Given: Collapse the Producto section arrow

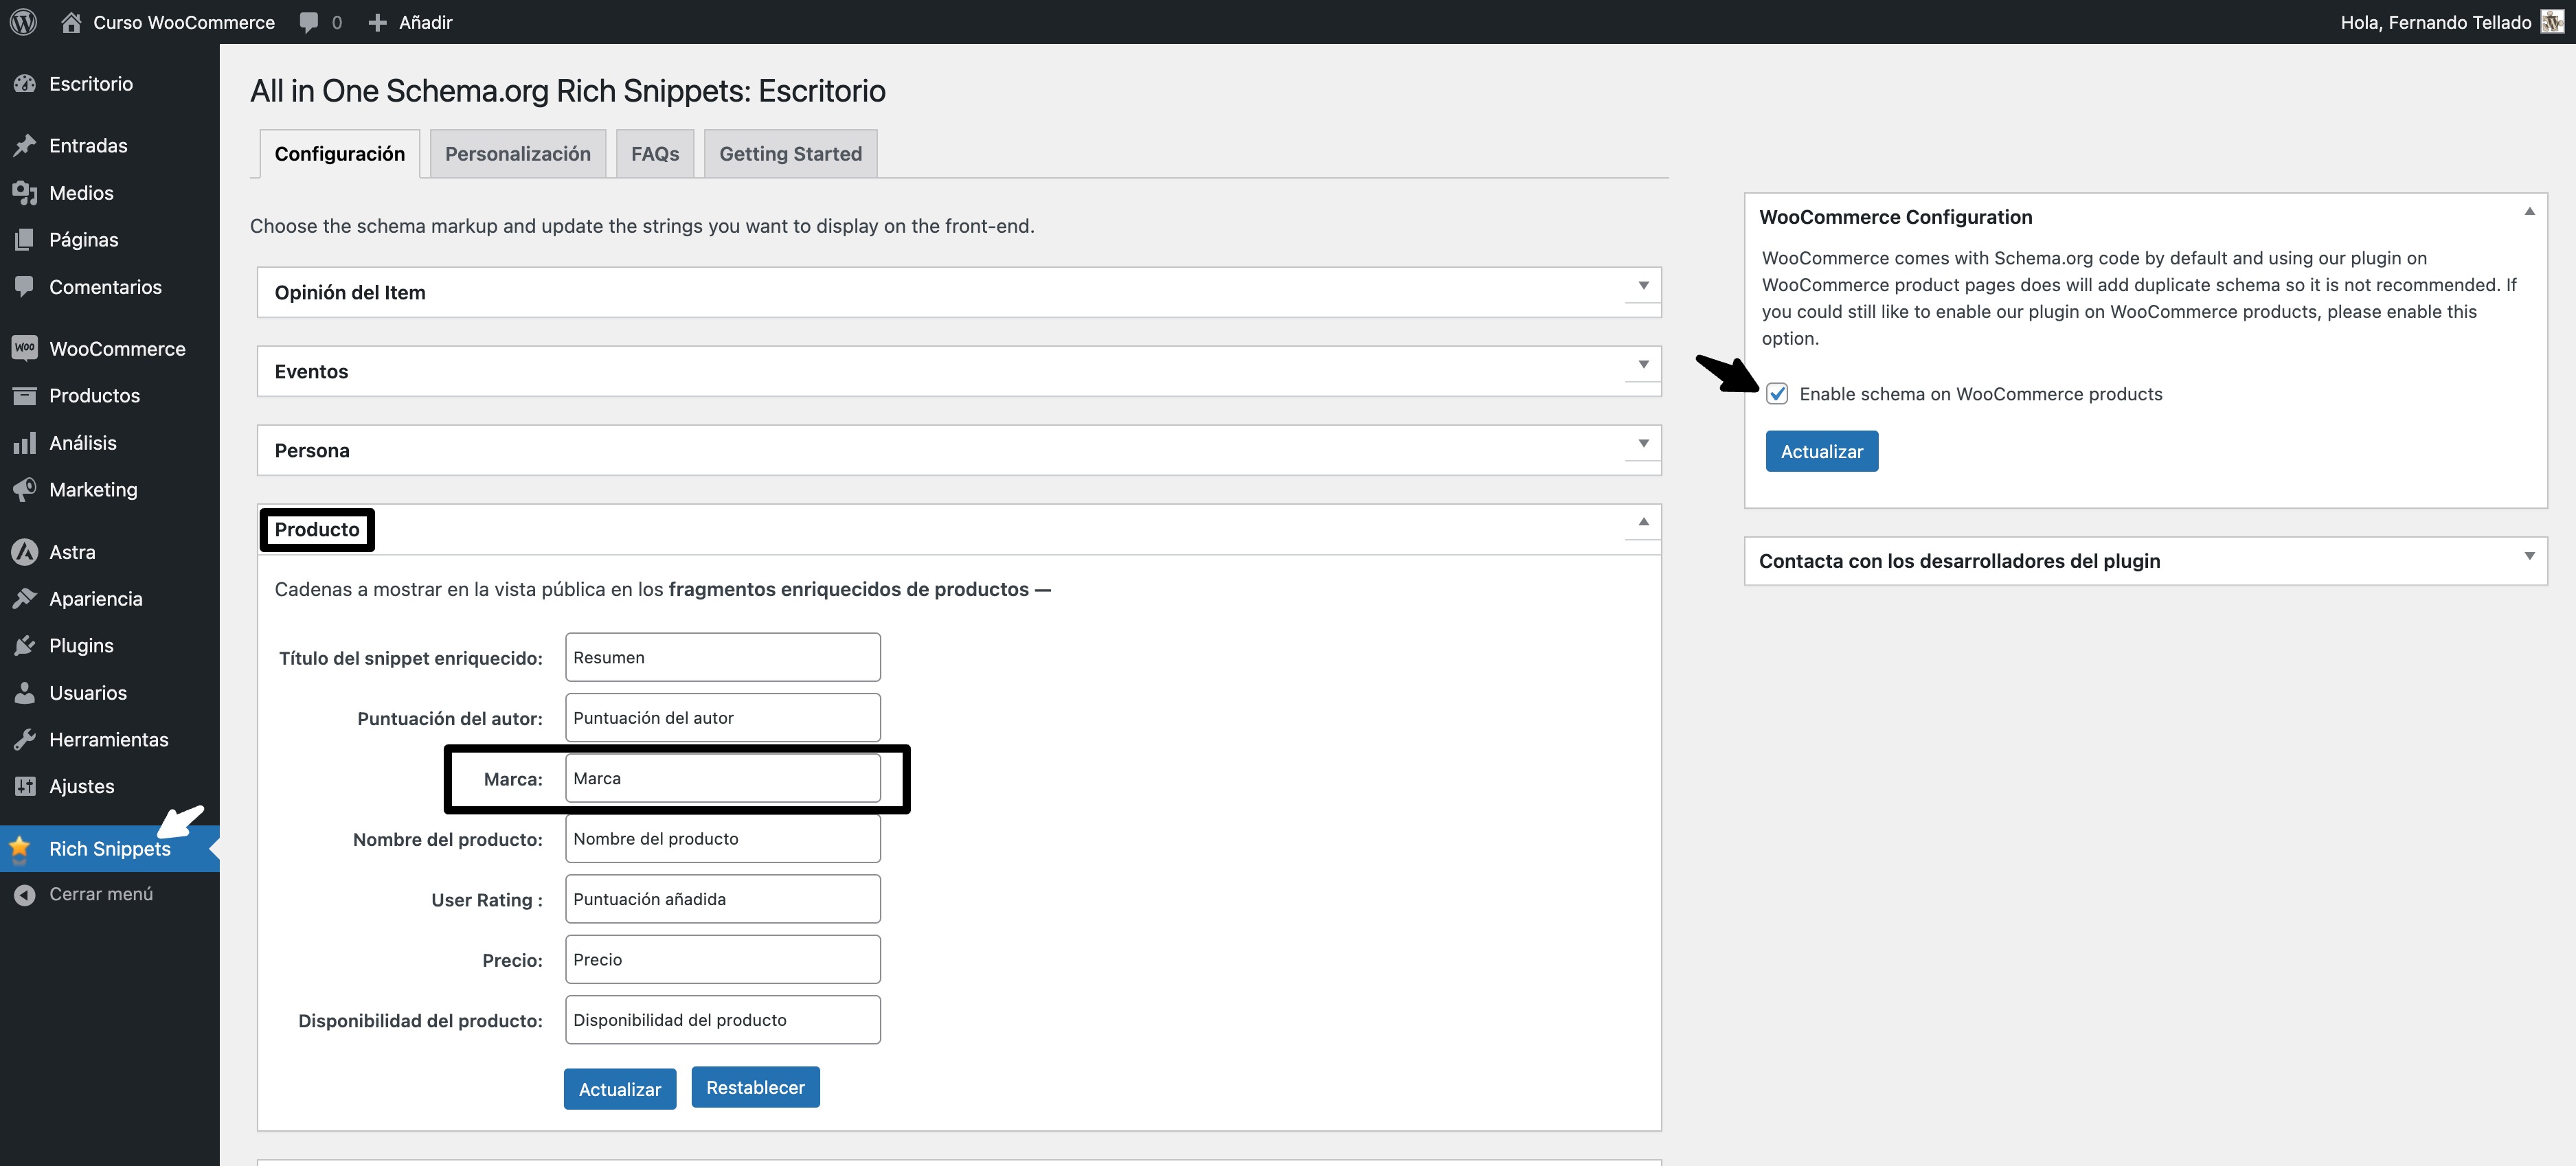Looking at the screenshot, I should pyautogui.click(x=1643, y=522).
